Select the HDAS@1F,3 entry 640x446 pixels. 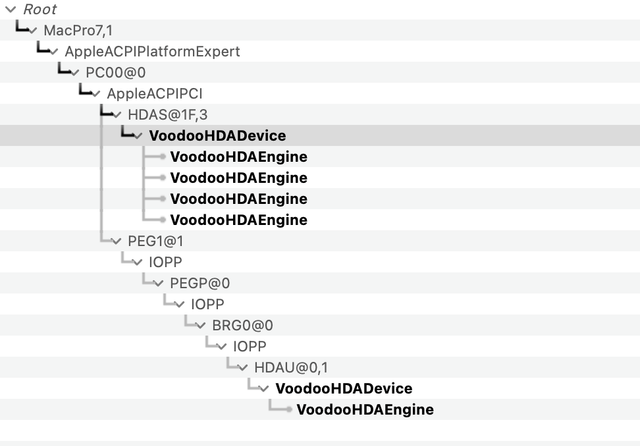168,115
